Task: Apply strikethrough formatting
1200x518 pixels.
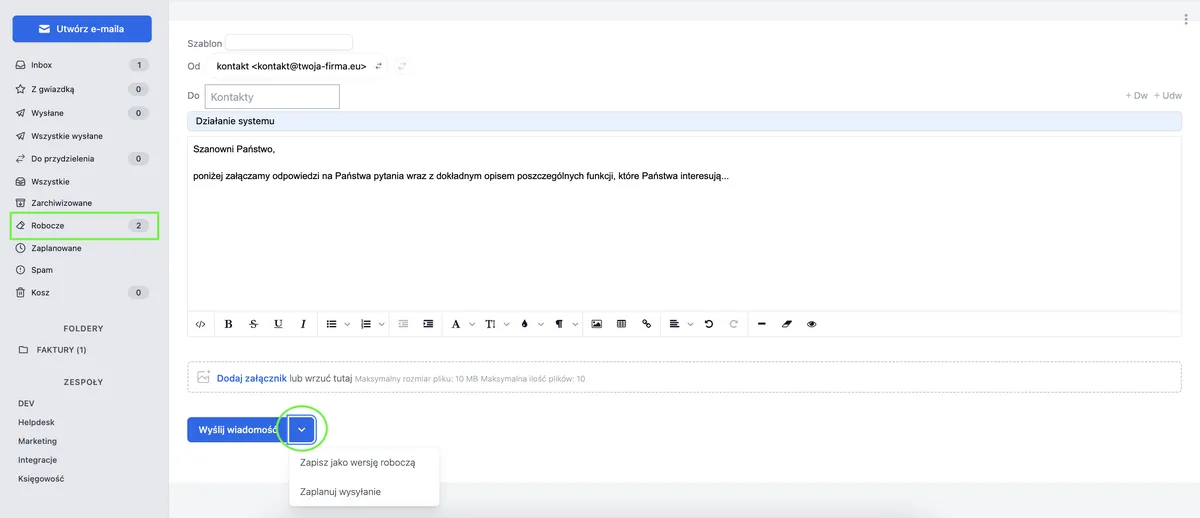Action: coord(253,324)
